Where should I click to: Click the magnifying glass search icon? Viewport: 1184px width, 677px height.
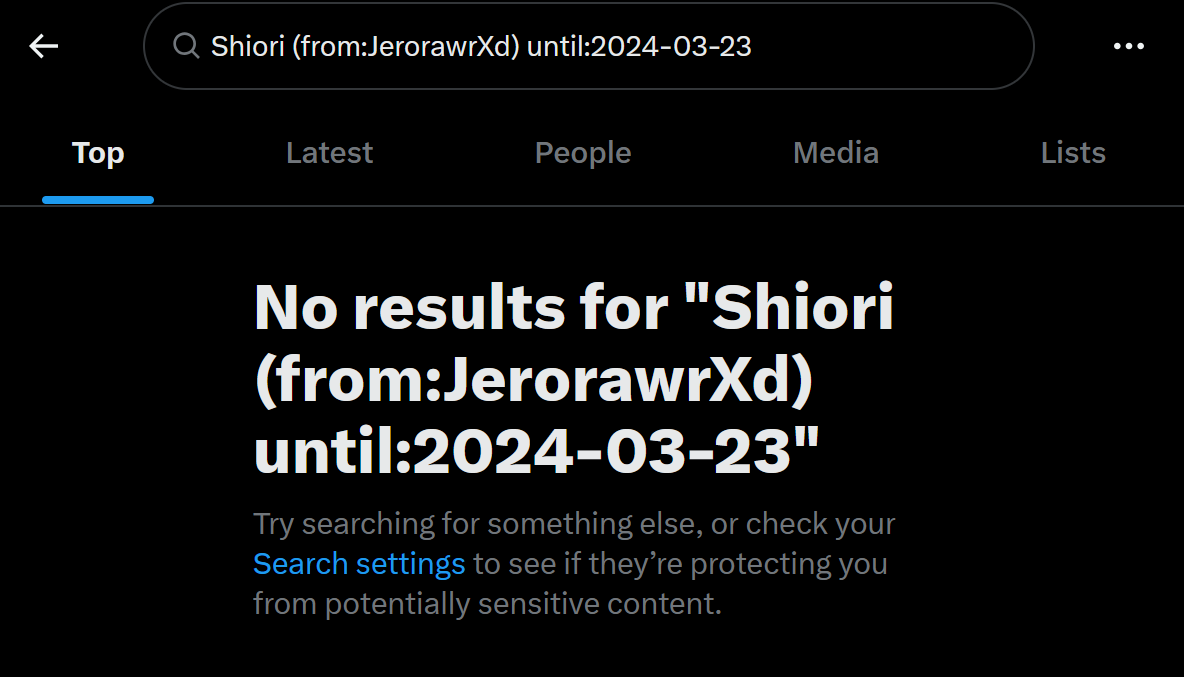[186, 46]
